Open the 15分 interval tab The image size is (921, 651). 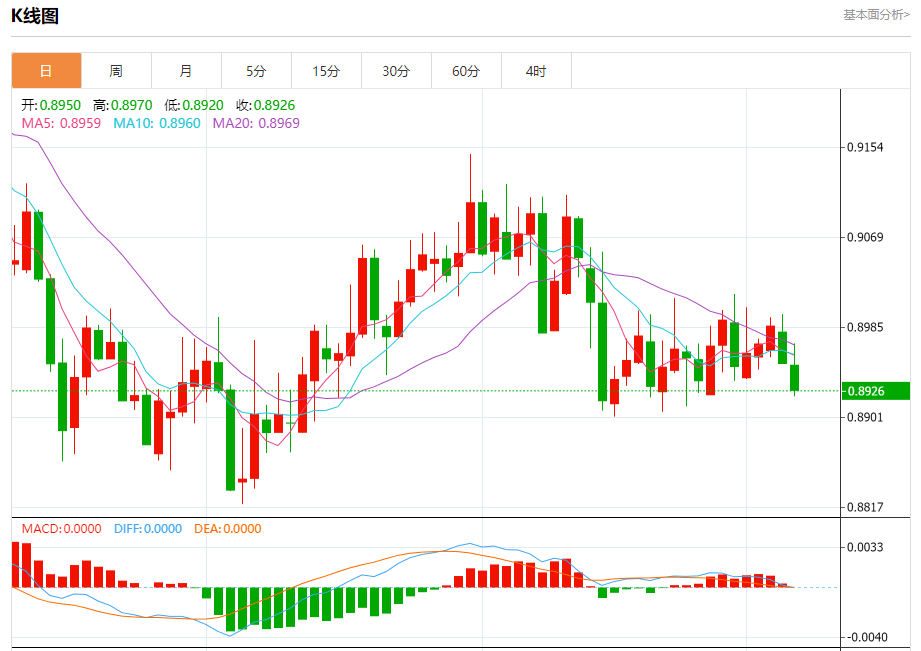tap(326, 71)
